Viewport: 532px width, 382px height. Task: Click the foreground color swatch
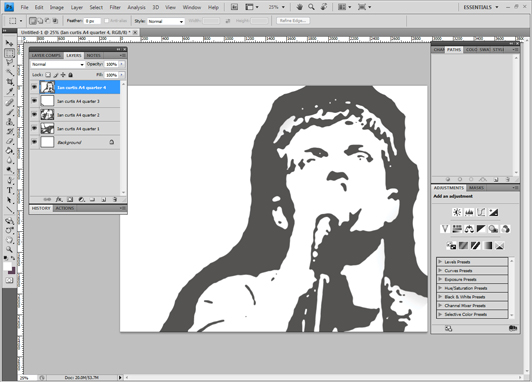pyautogui.click(x=7, y=267)
